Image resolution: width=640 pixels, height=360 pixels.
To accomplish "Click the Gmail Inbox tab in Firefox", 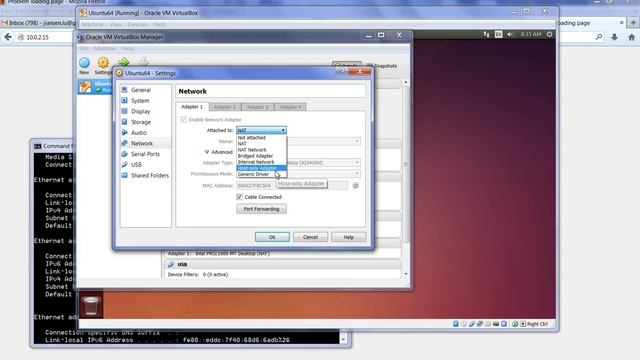I will coord(38,23).
